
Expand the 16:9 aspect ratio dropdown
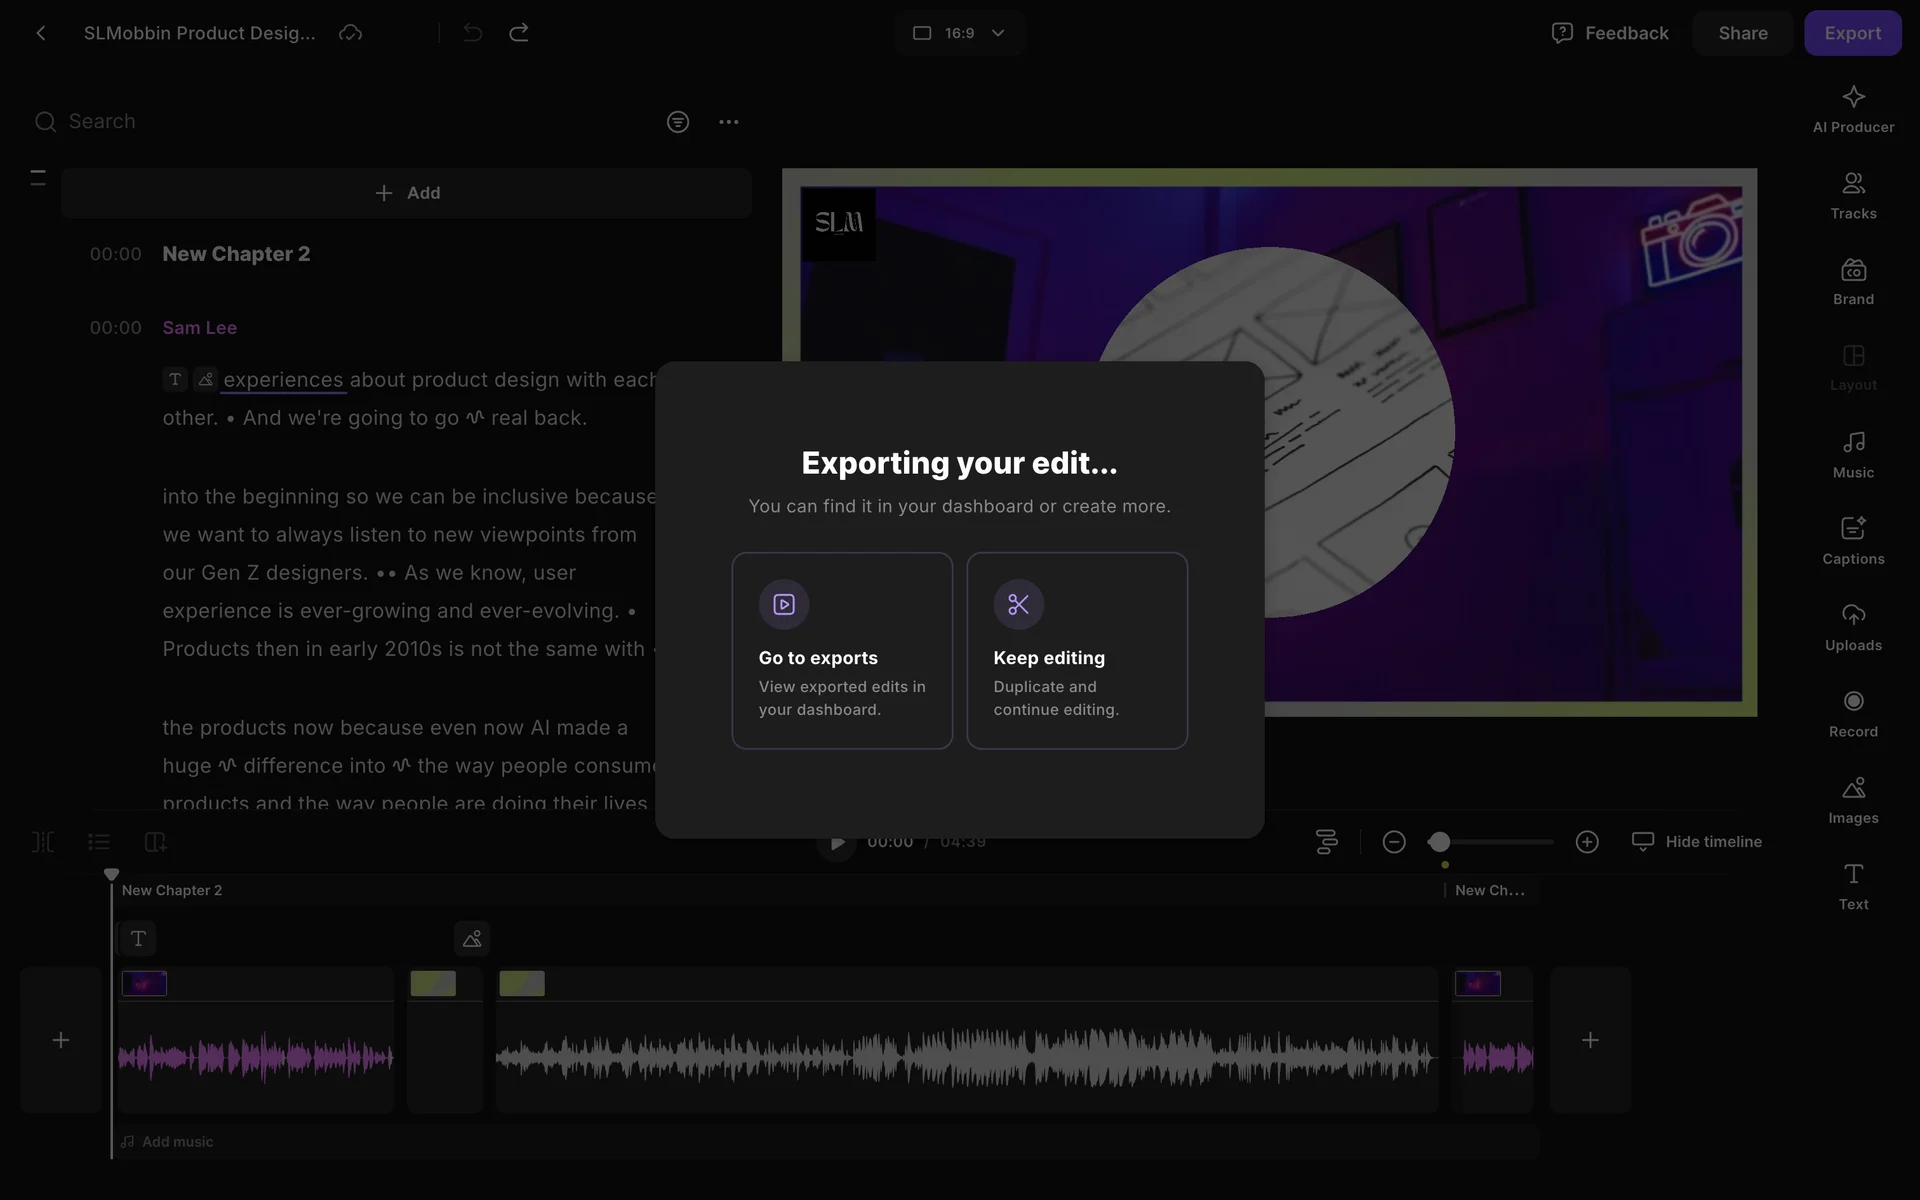point(959,33)
